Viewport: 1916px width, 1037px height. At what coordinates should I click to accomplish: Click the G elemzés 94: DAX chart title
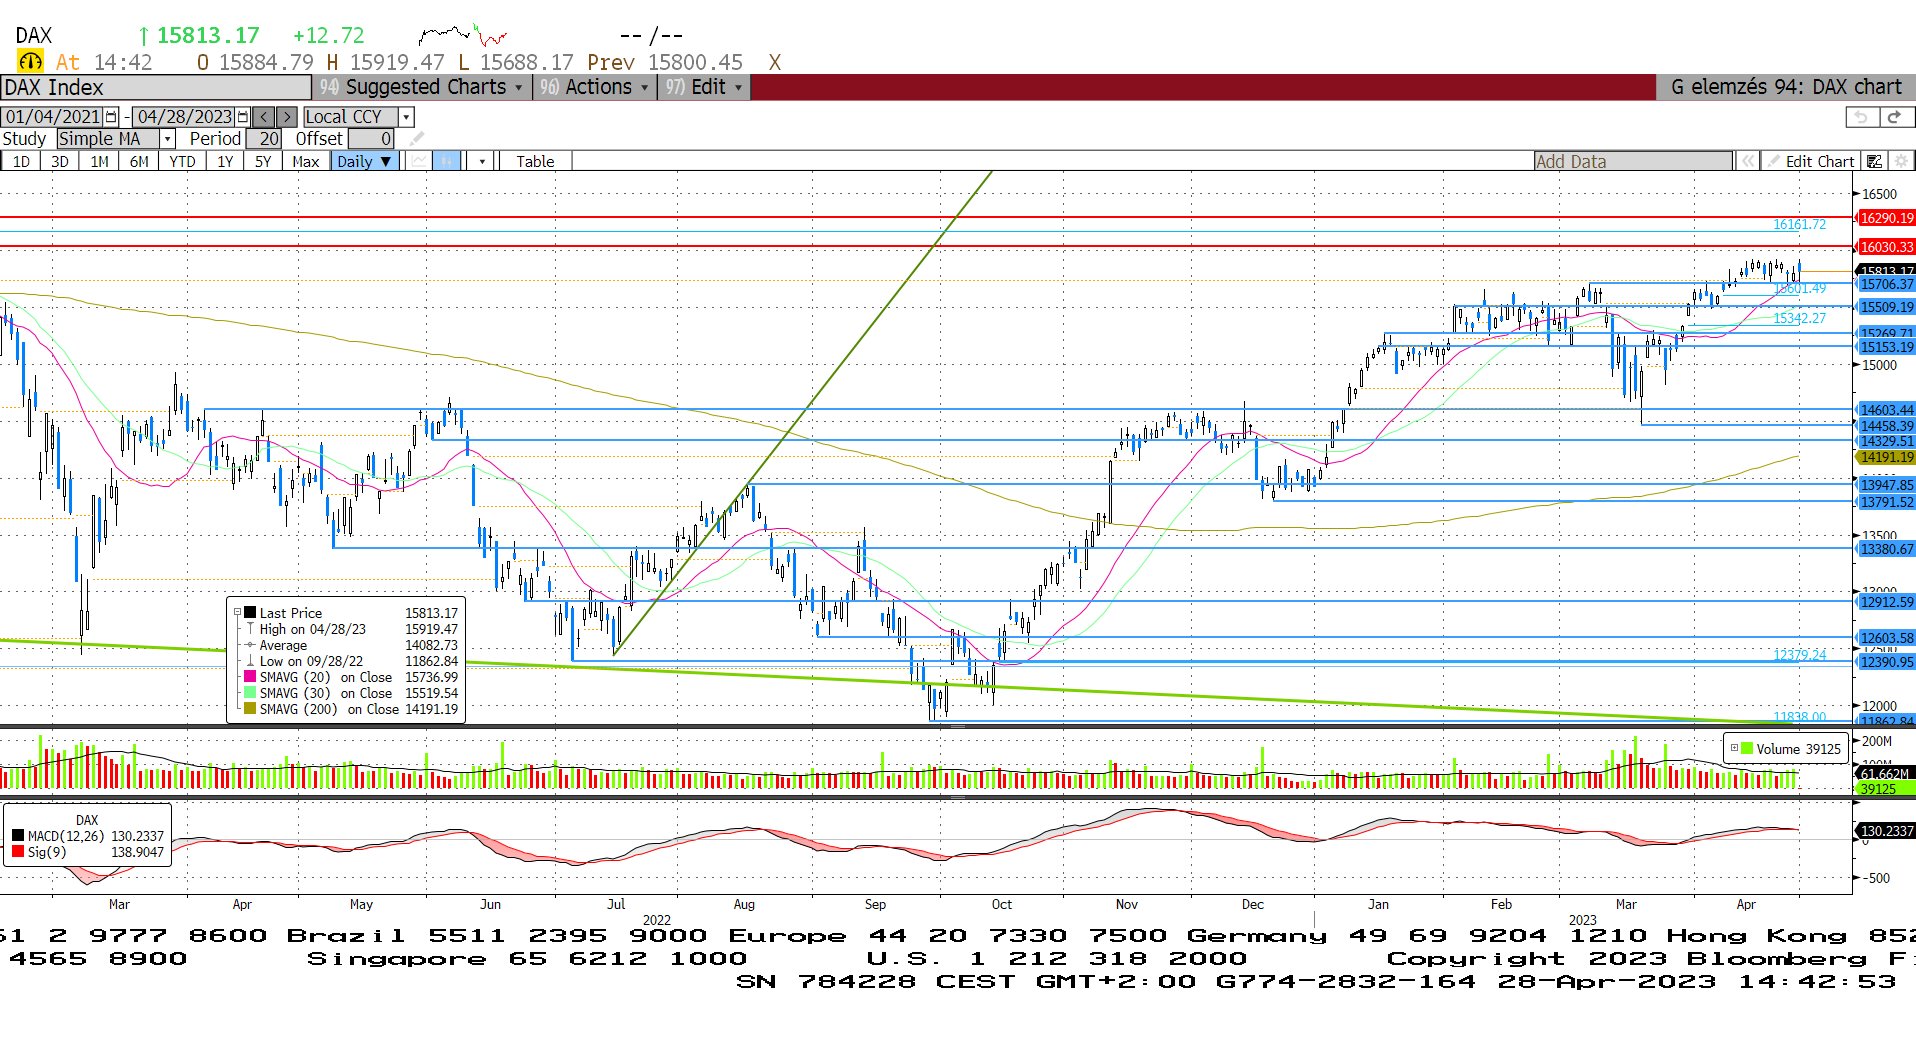tap(1786, 87)
